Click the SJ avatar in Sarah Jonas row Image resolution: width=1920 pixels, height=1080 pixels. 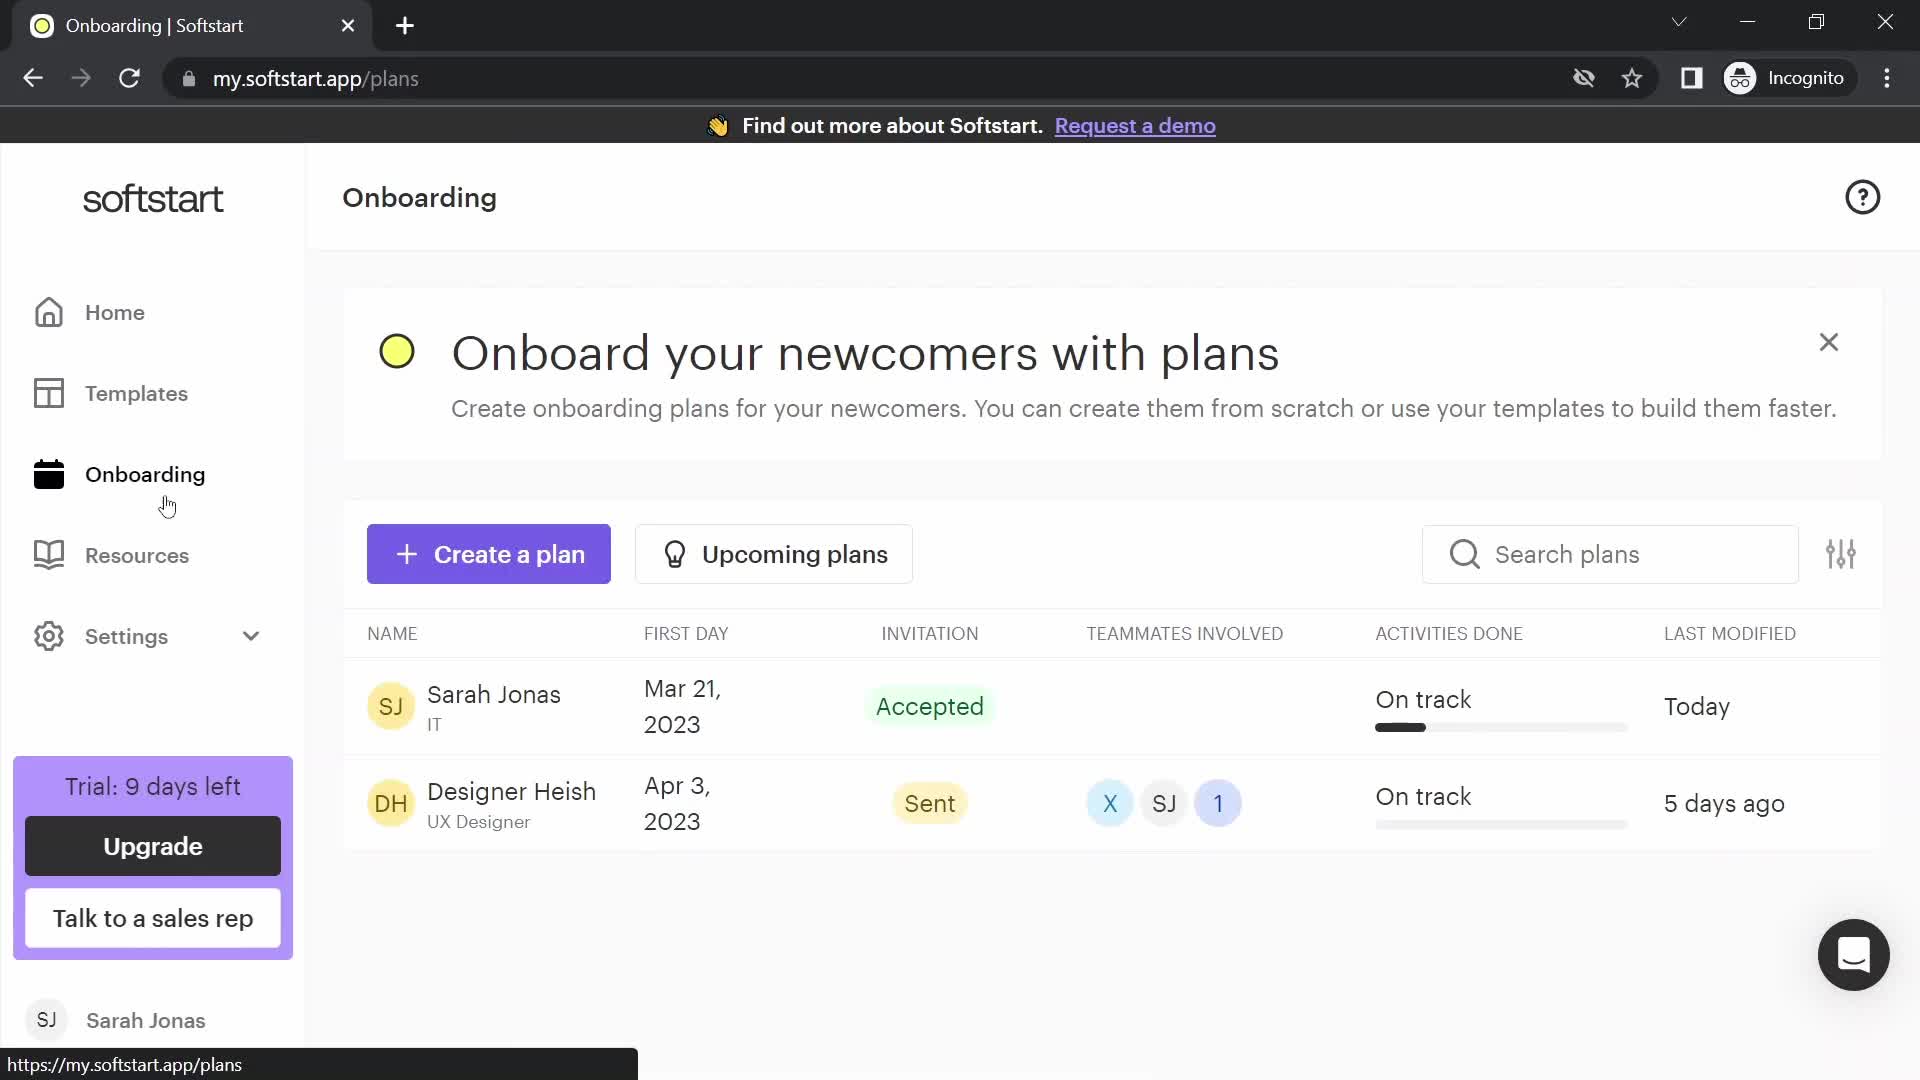[x=391, y=706]
